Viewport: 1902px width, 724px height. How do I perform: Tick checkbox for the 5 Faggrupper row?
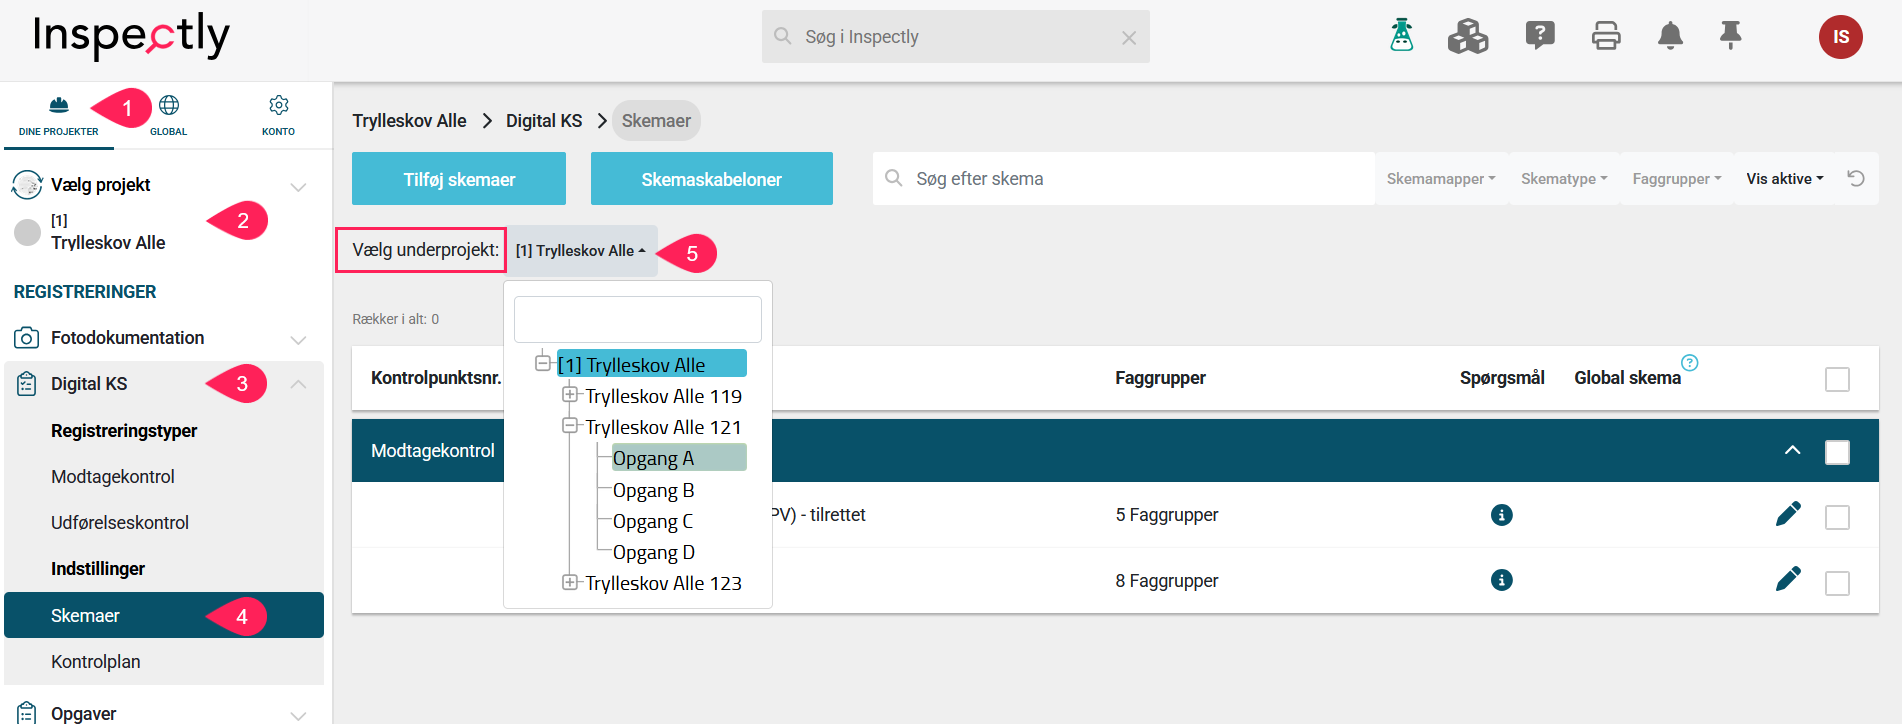coord(1837,517)
